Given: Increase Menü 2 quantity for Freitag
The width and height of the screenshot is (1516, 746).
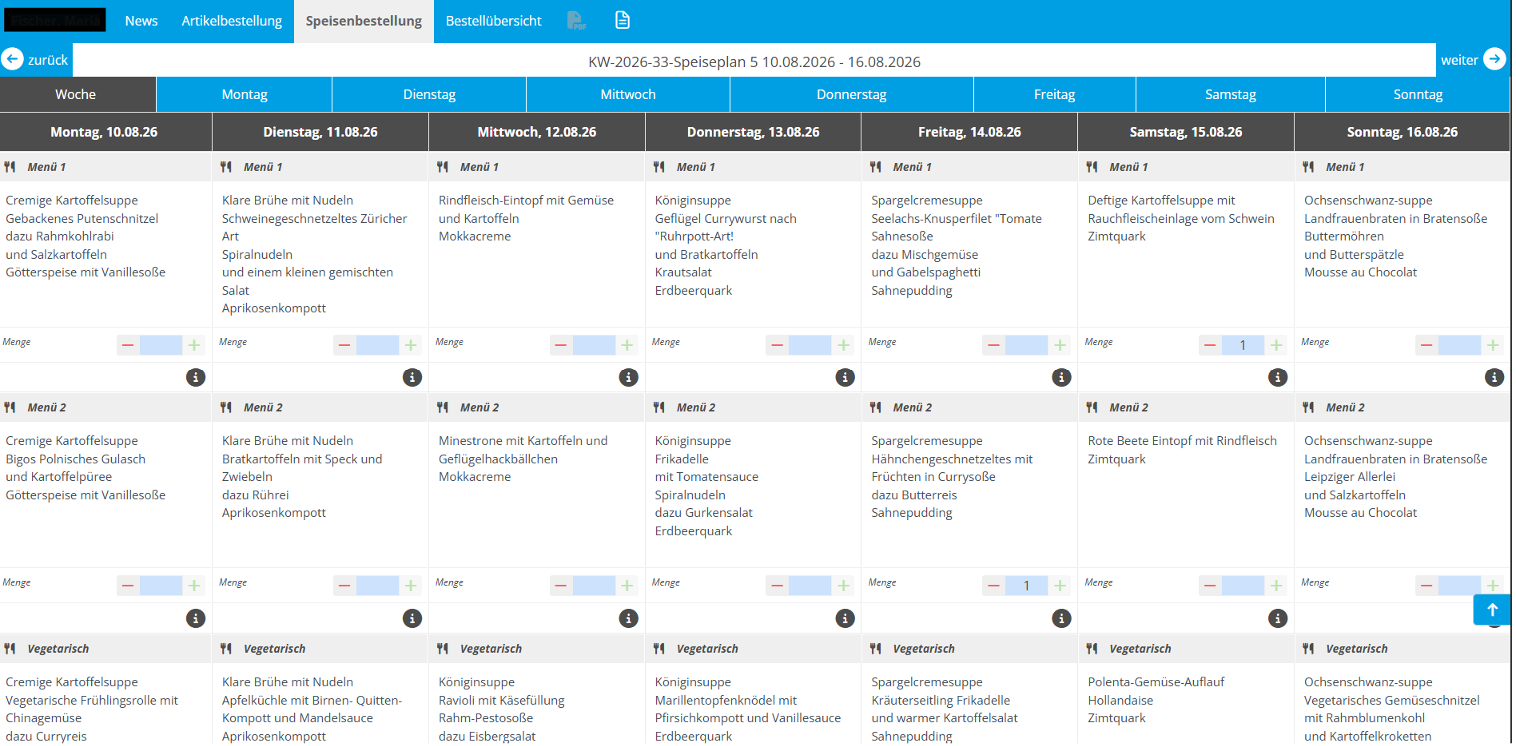Looking at the screenshot, I should click(1060, 586).
